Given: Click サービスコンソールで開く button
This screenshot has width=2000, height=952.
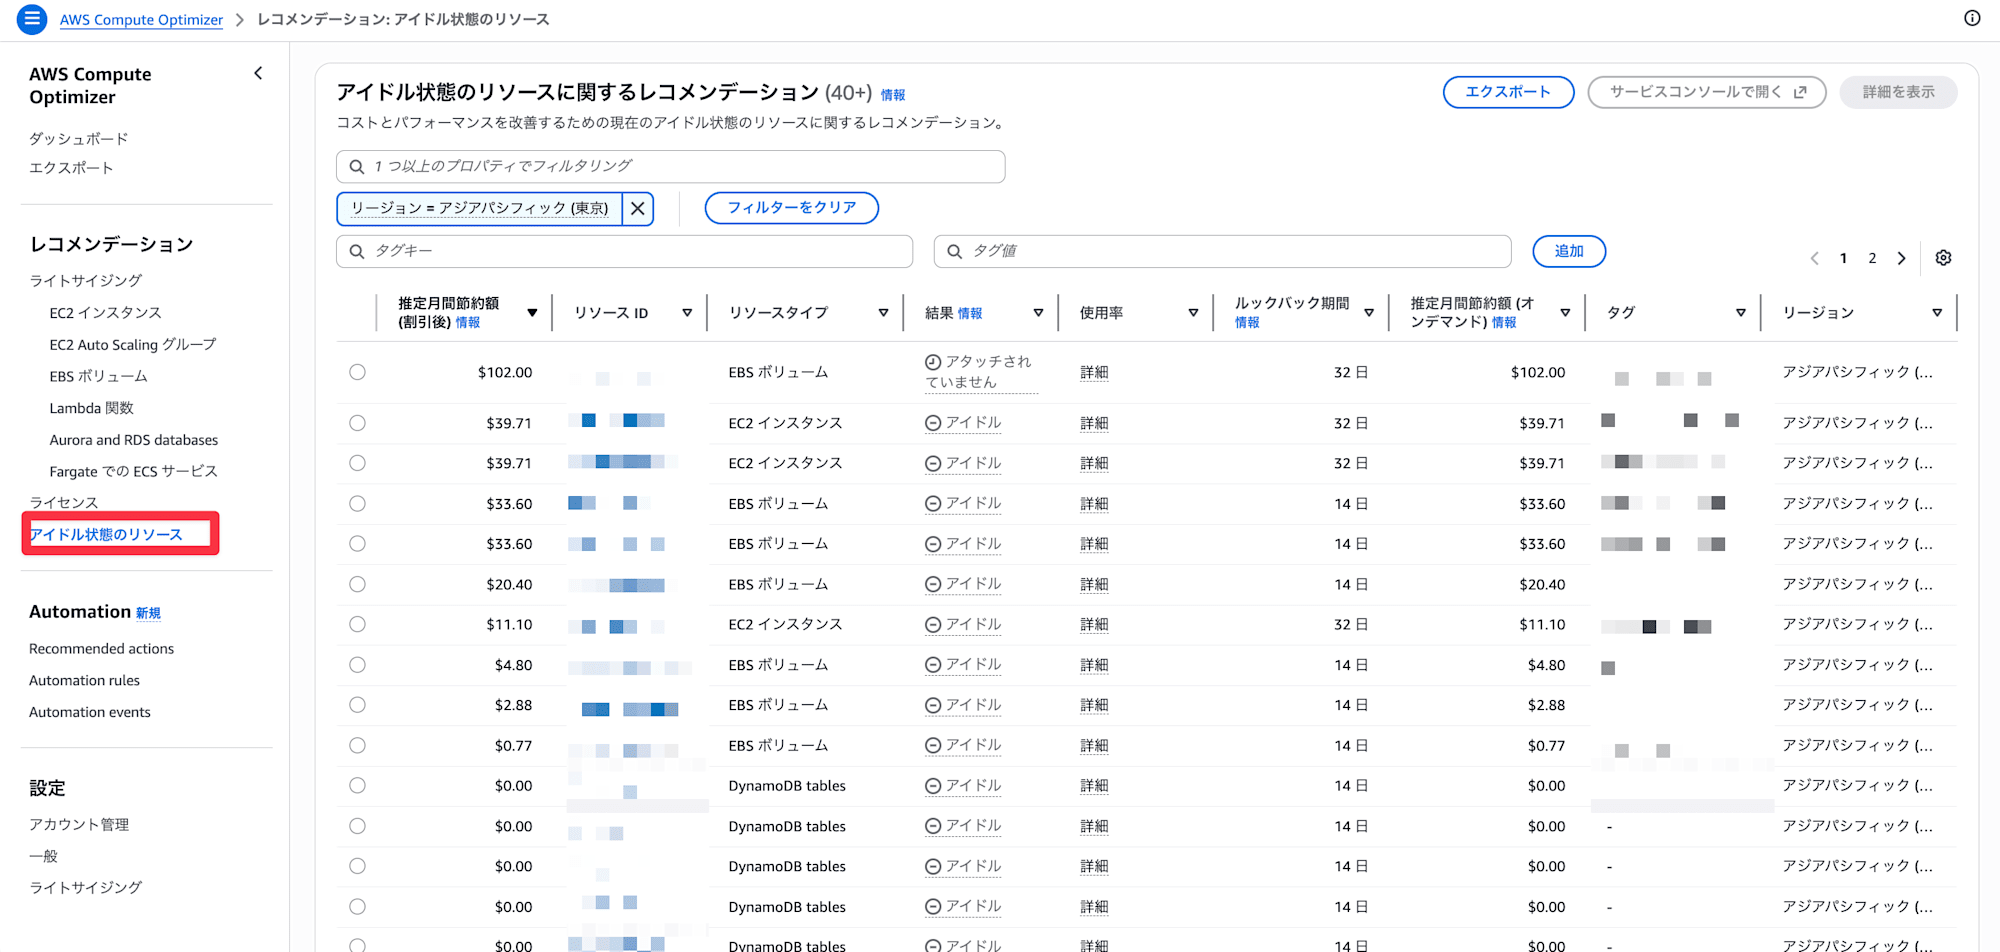Looking at the screenshot, I should point(1707,92).
